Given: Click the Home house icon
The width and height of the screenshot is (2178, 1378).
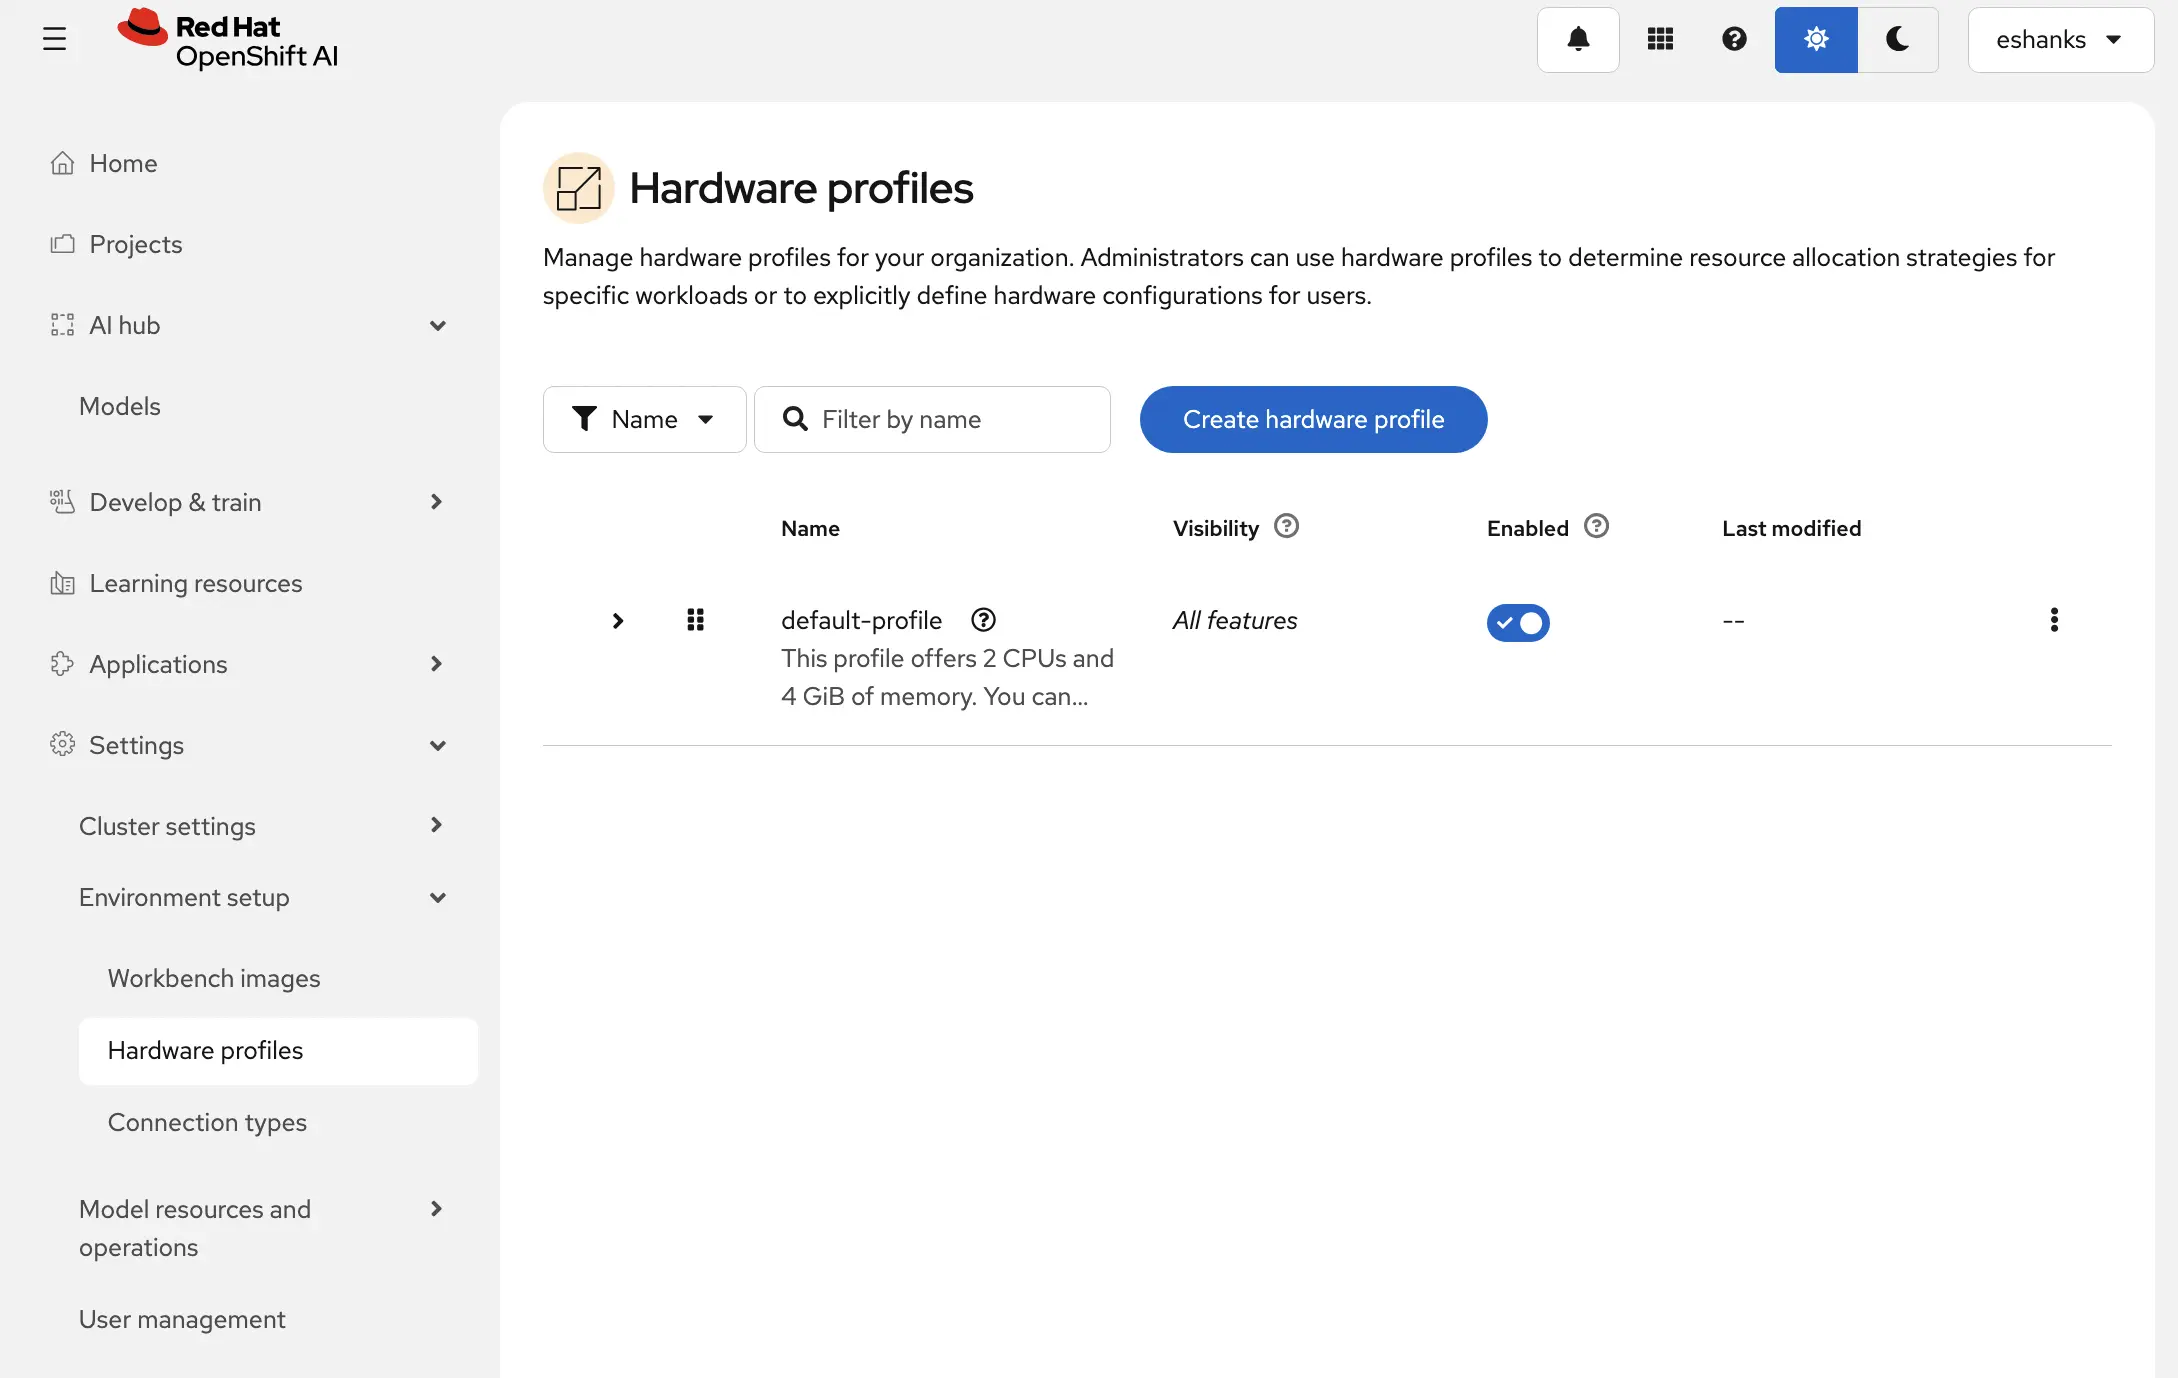Looking at the screenshot, I should 62,163.
